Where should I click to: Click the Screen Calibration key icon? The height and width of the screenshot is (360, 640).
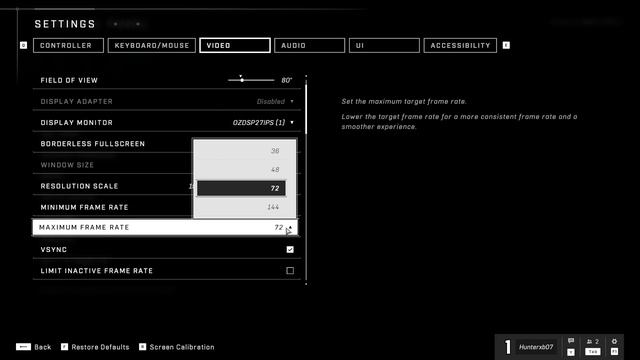142,347
